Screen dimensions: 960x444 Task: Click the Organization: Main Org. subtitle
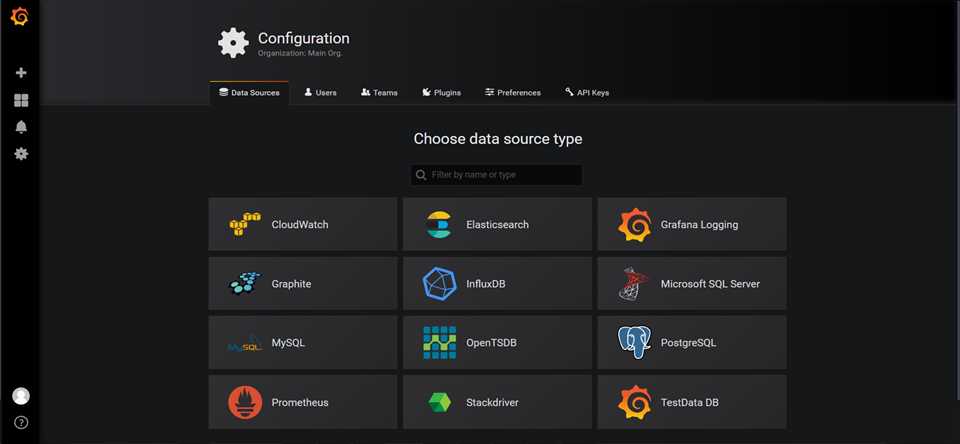[x=300, y=53]
